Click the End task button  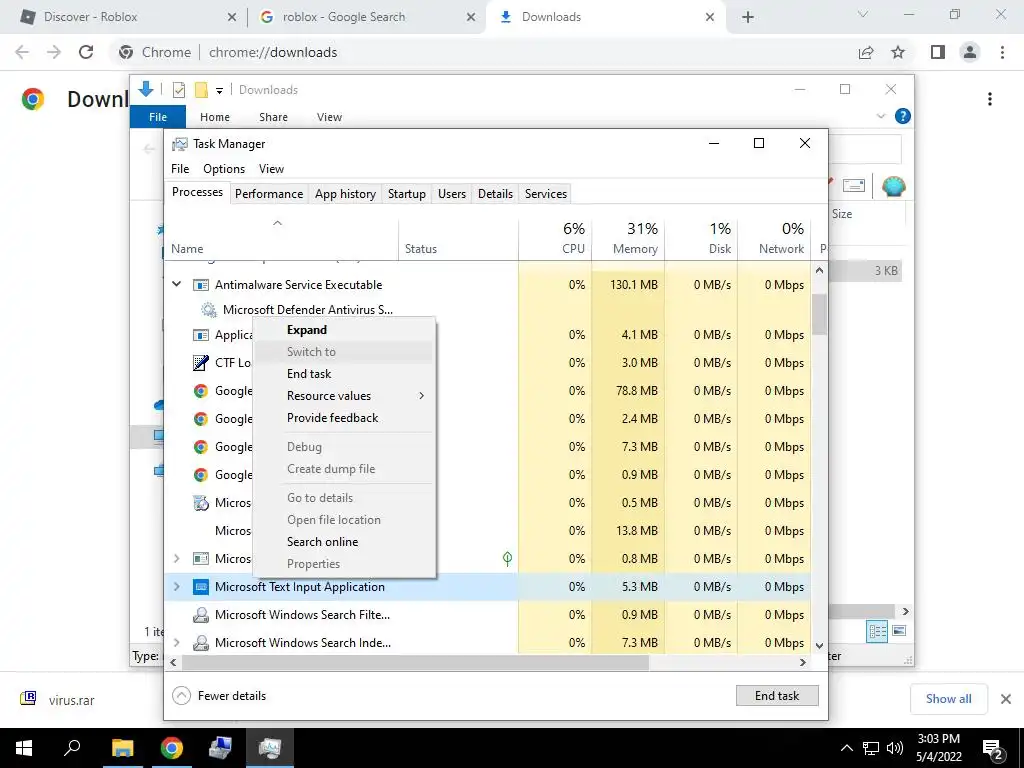(x=776, y=696)
